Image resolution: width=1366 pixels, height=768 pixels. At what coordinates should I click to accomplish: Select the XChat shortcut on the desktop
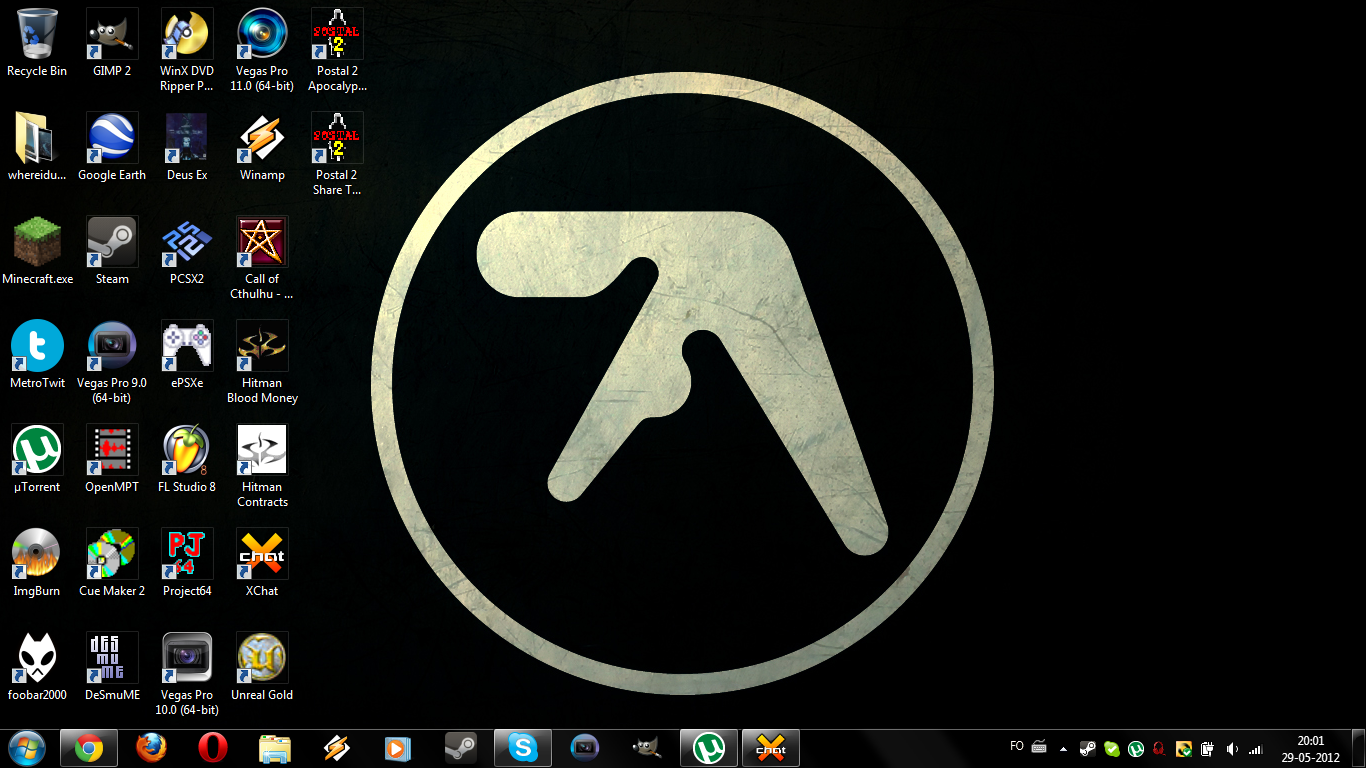(x=262, y=564)
